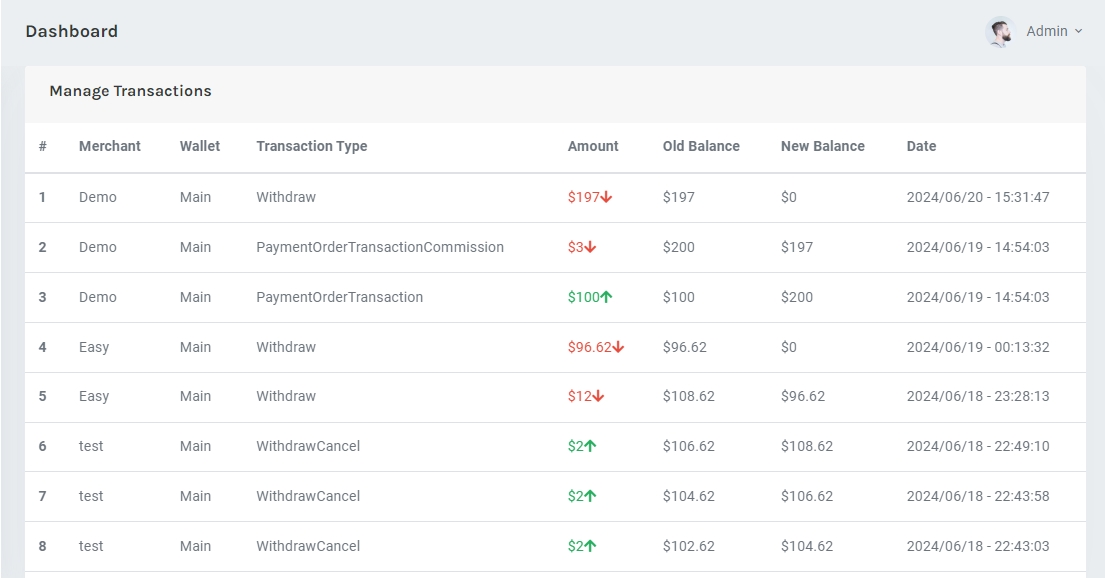Select the Old Balance column header
Image resolution: width=1105 pixels, height=578 pixels.
coord(701,146)
